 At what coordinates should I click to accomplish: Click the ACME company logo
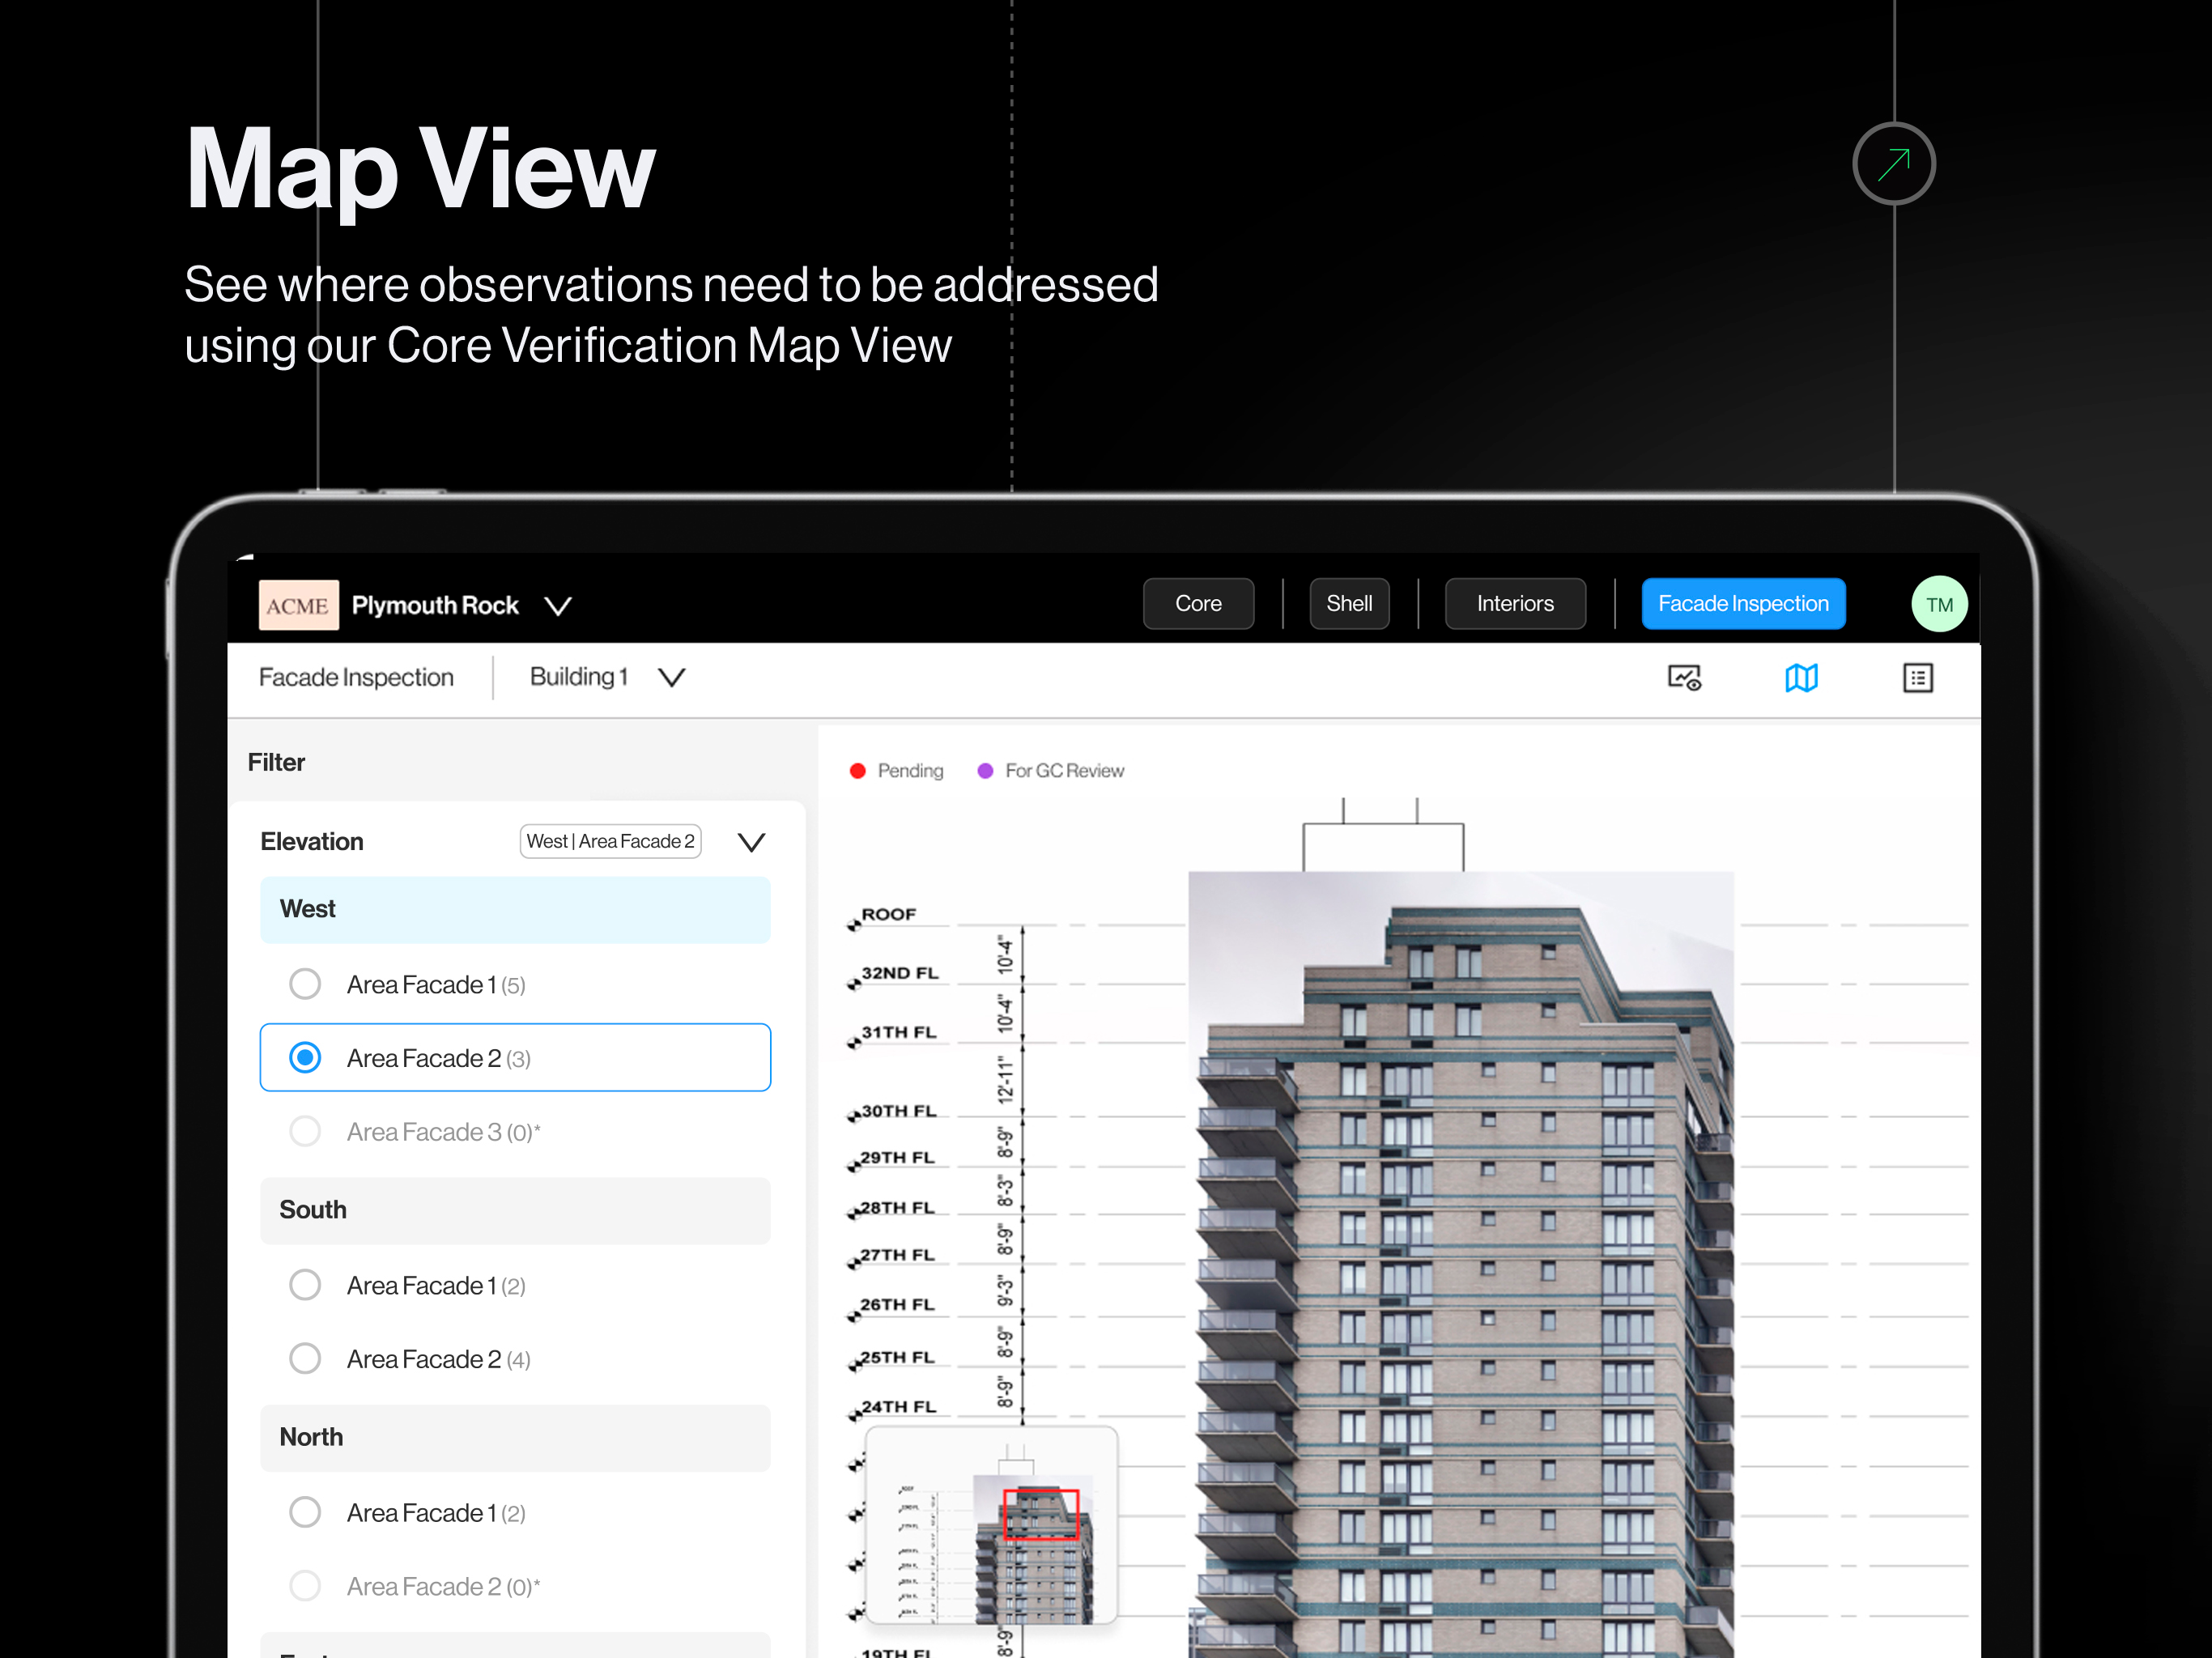point(298,605)
